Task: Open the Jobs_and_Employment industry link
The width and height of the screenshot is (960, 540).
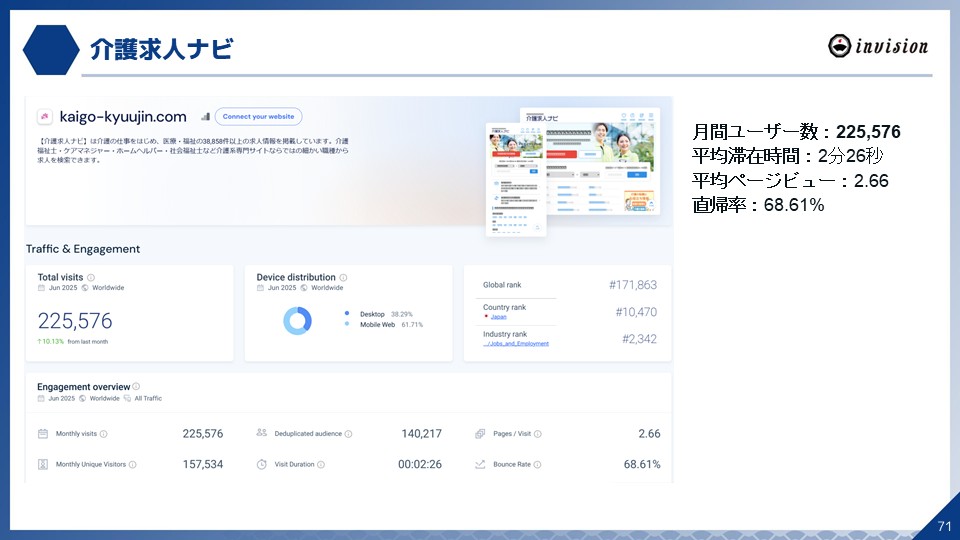Action: (516, 343)
